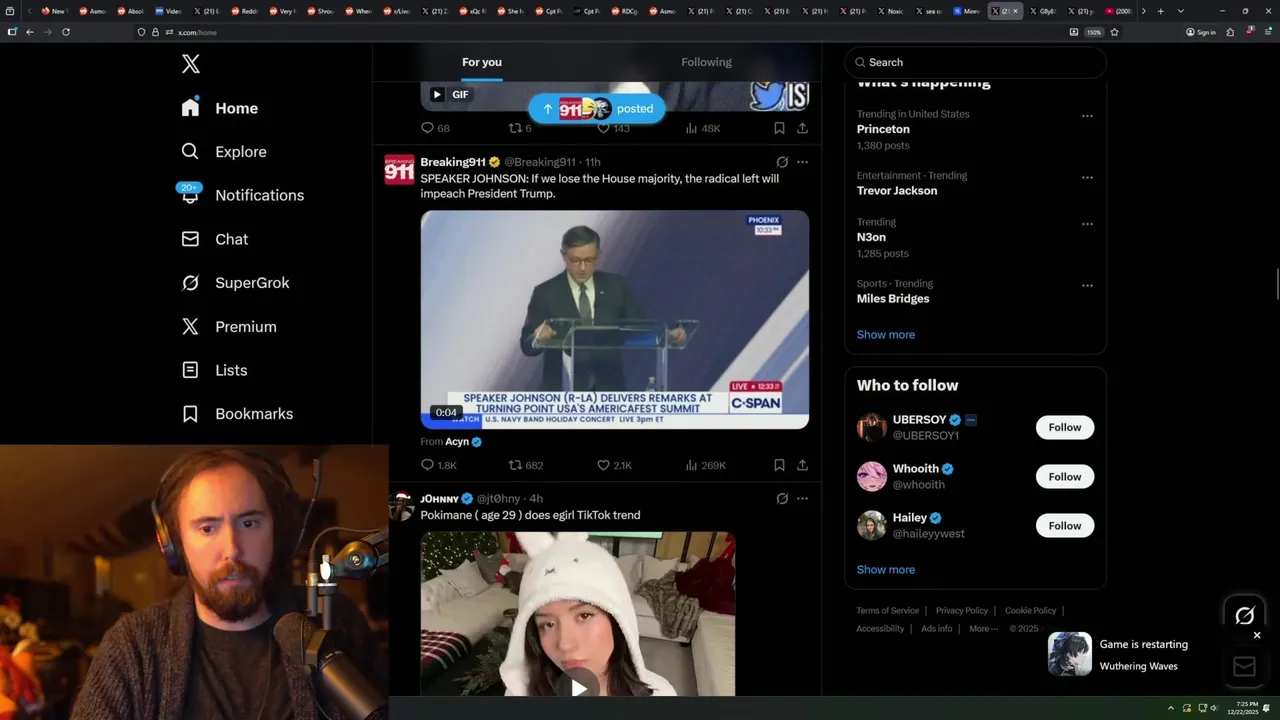The width and height of the screenshot is (1280, 720).
Task: Bookmark the Breaking911 post
Action: point(779,465)
